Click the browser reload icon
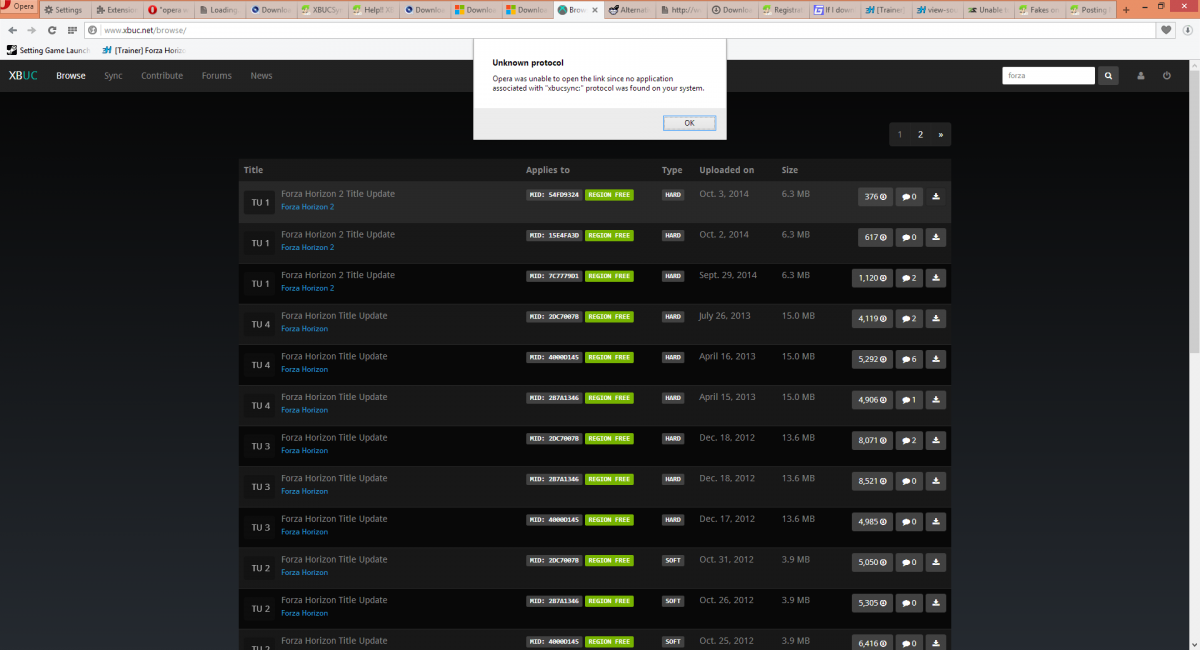1200x650 pixels. [49, 30]
